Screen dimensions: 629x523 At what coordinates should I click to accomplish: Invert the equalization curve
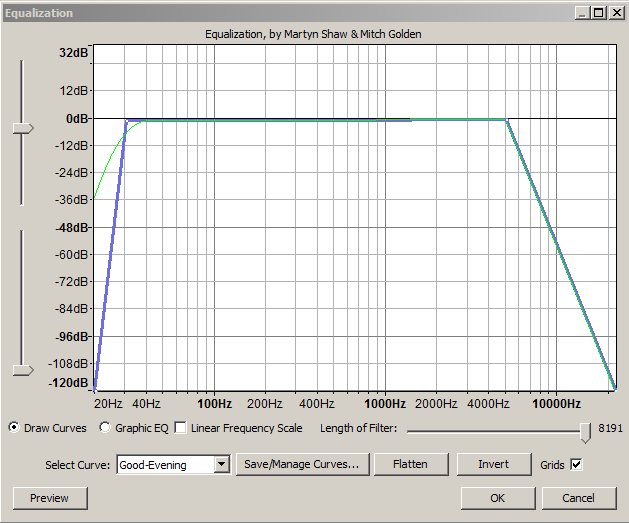pyautogui.click(x=493, y=464)
